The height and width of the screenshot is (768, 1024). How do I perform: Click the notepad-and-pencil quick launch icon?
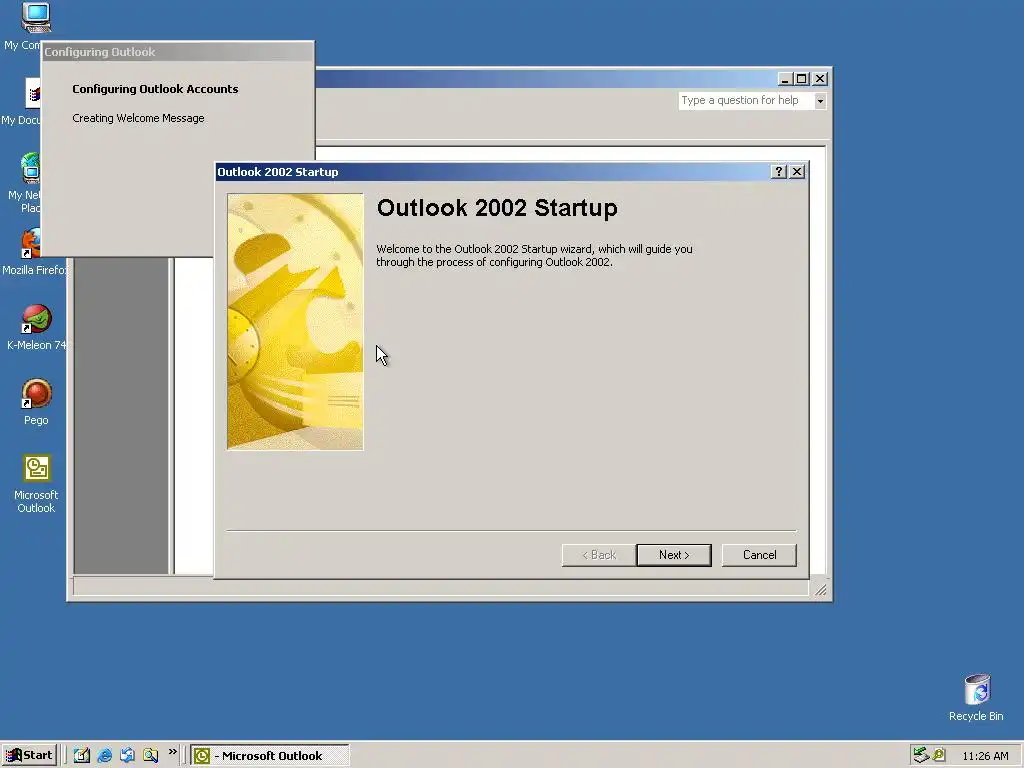82,755
